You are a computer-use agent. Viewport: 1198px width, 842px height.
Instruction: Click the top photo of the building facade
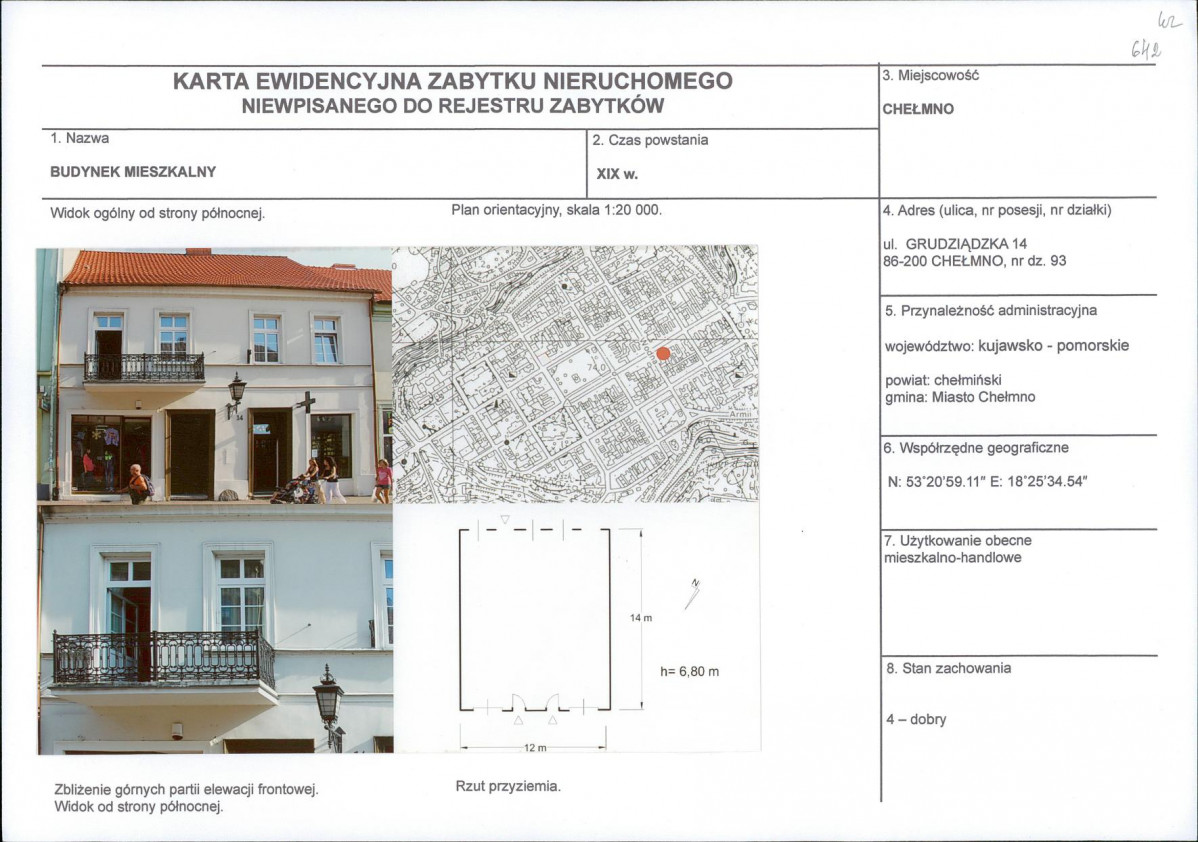(x=214, y=375)
